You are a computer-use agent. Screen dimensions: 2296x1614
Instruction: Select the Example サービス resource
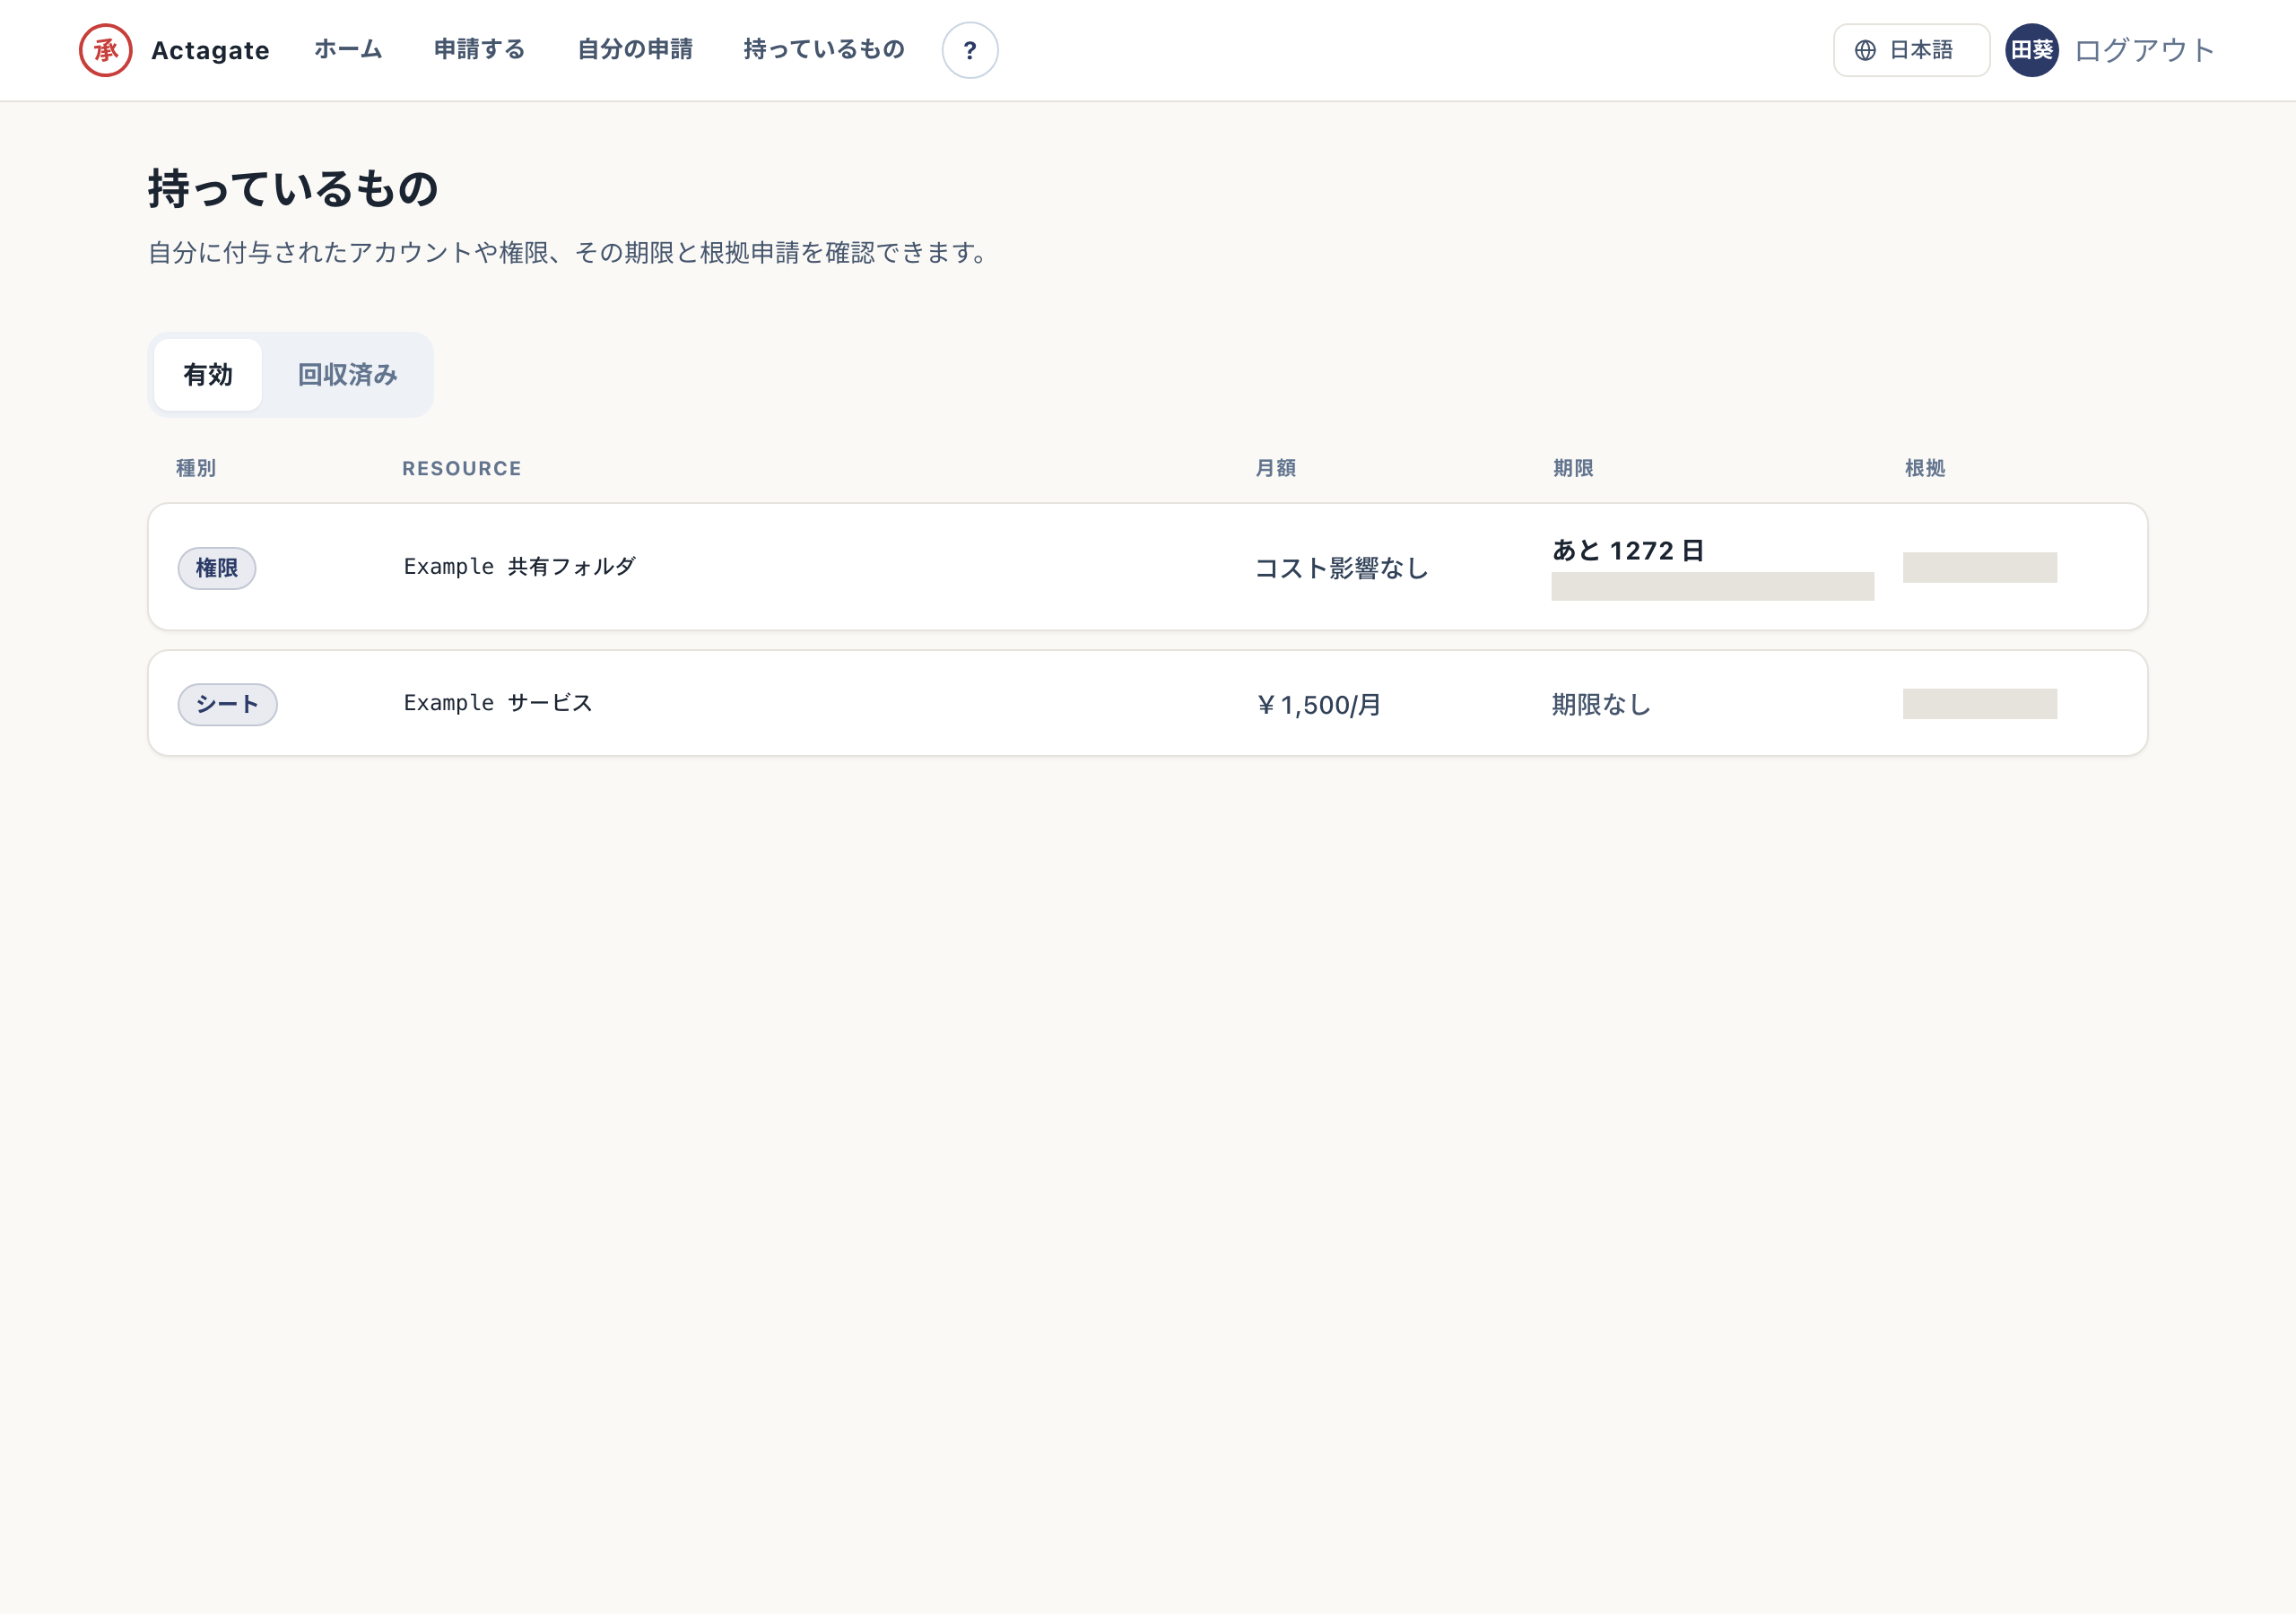click(x=498, y=703)
